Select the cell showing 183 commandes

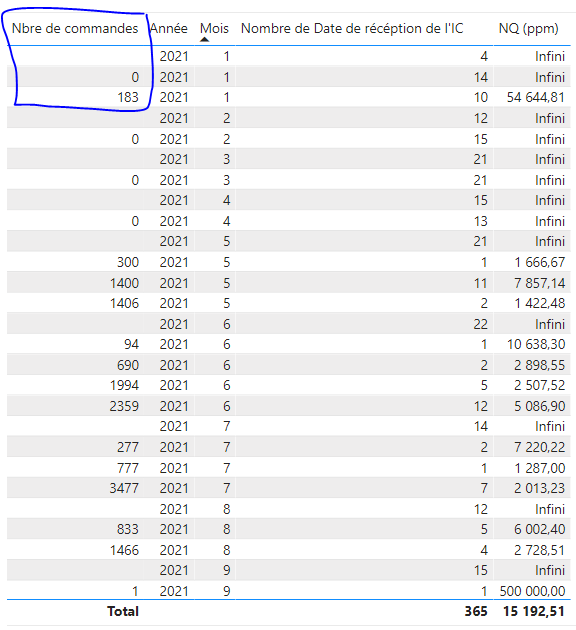(x=128, y=97)
